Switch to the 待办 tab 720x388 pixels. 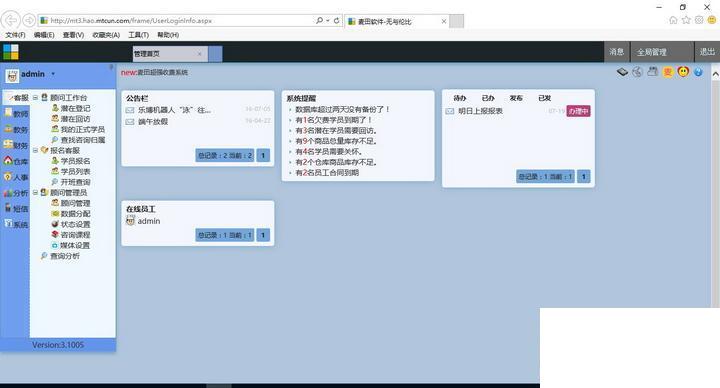point(460,98)
